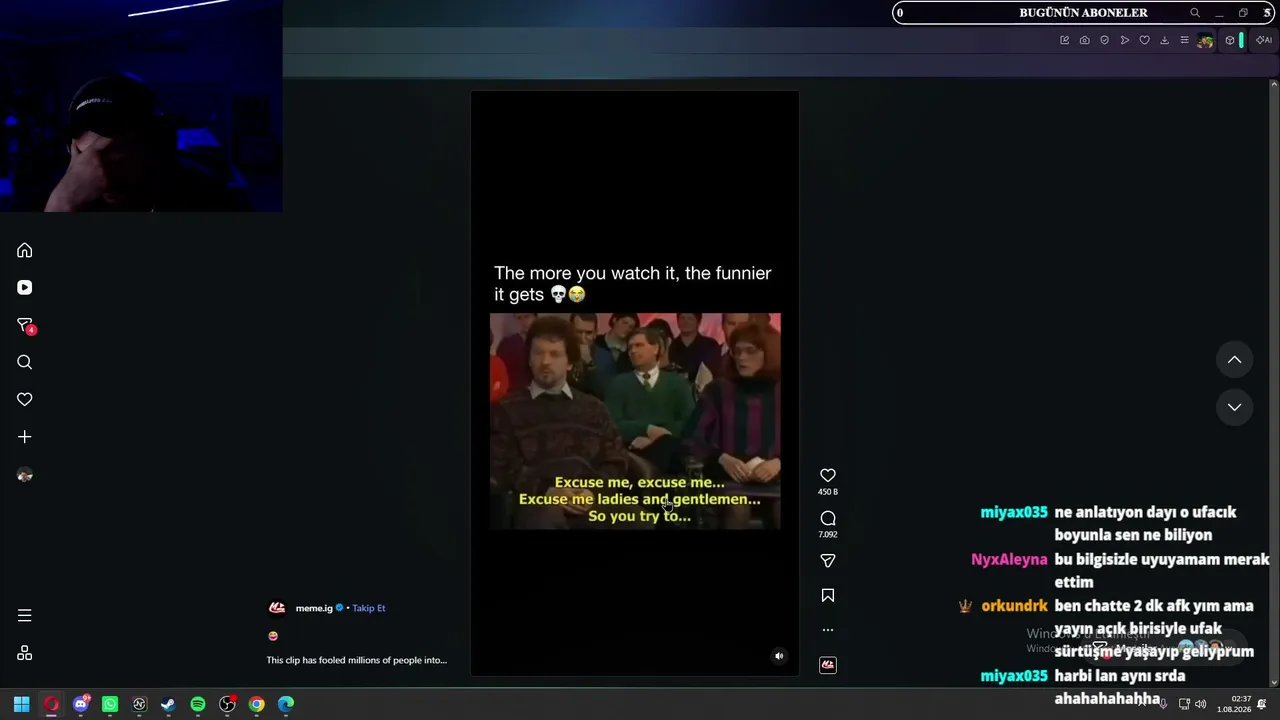Expand the caption 'This clip has fooled millions'
The height and width of the screenshot is (720, 1280).
356,660
